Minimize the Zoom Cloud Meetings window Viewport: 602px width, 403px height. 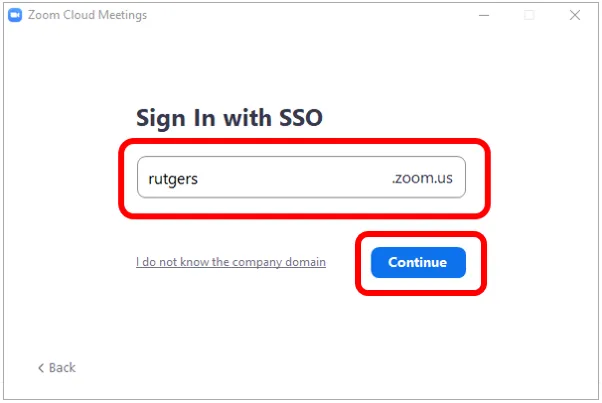[x=484, y=15]
